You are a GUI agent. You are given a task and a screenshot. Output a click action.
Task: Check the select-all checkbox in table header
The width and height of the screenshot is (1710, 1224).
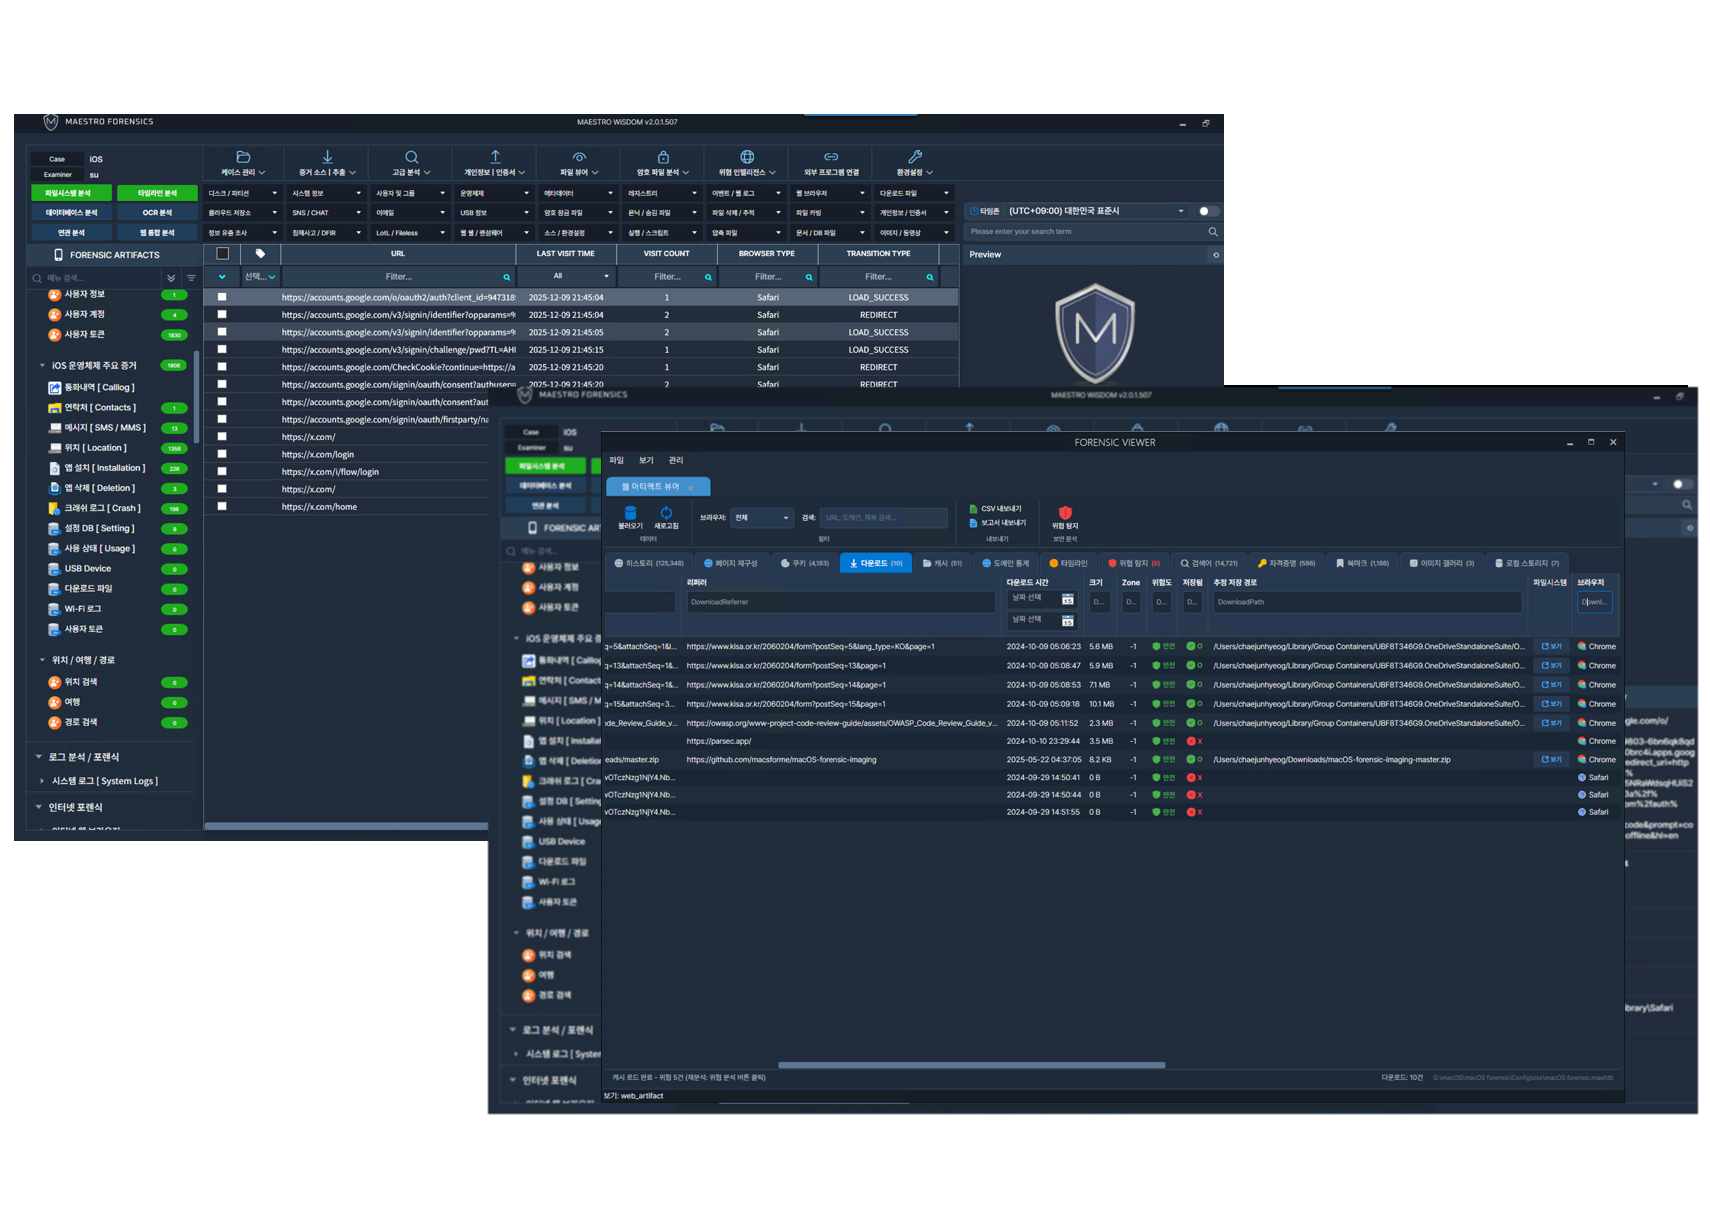(x=222, y=254)
